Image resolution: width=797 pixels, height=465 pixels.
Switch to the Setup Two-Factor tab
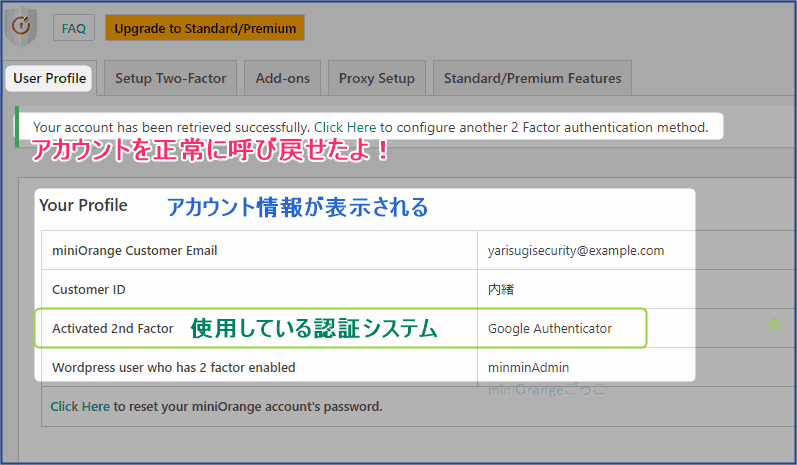[x=170, y=78]
